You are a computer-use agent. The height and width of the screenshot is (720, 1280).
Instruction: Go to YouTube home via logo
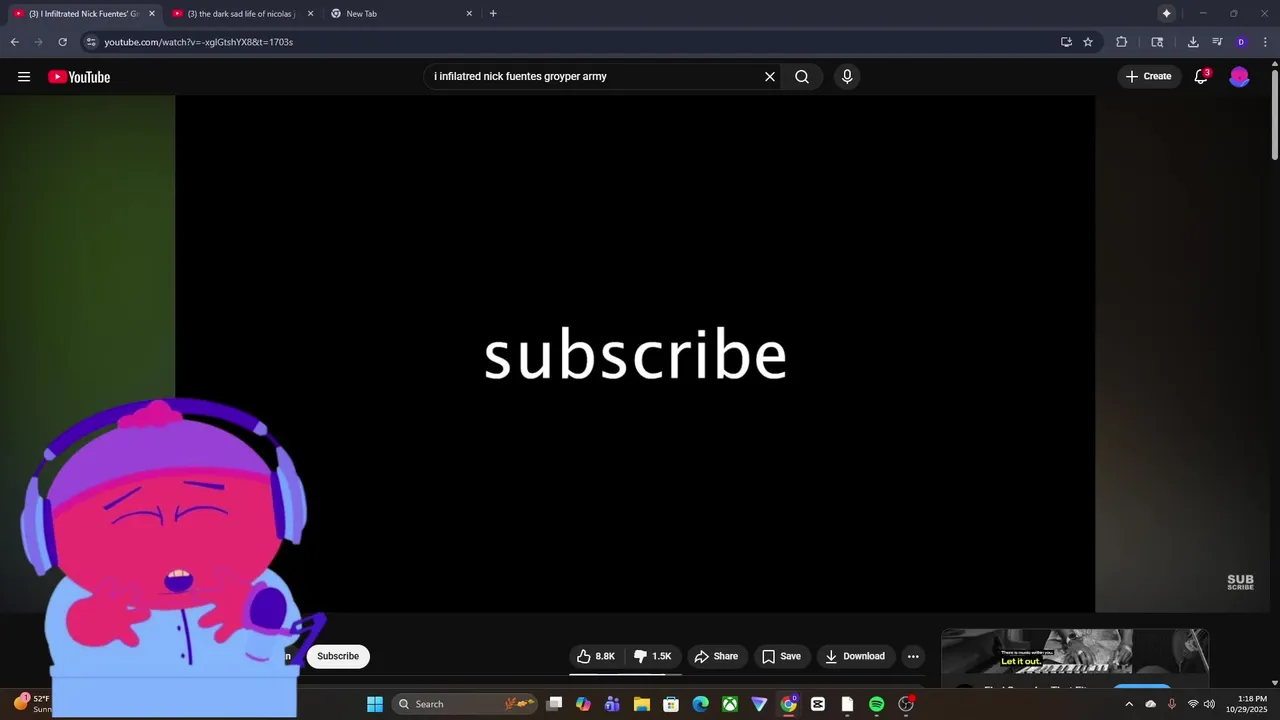[x=79, y=77]
